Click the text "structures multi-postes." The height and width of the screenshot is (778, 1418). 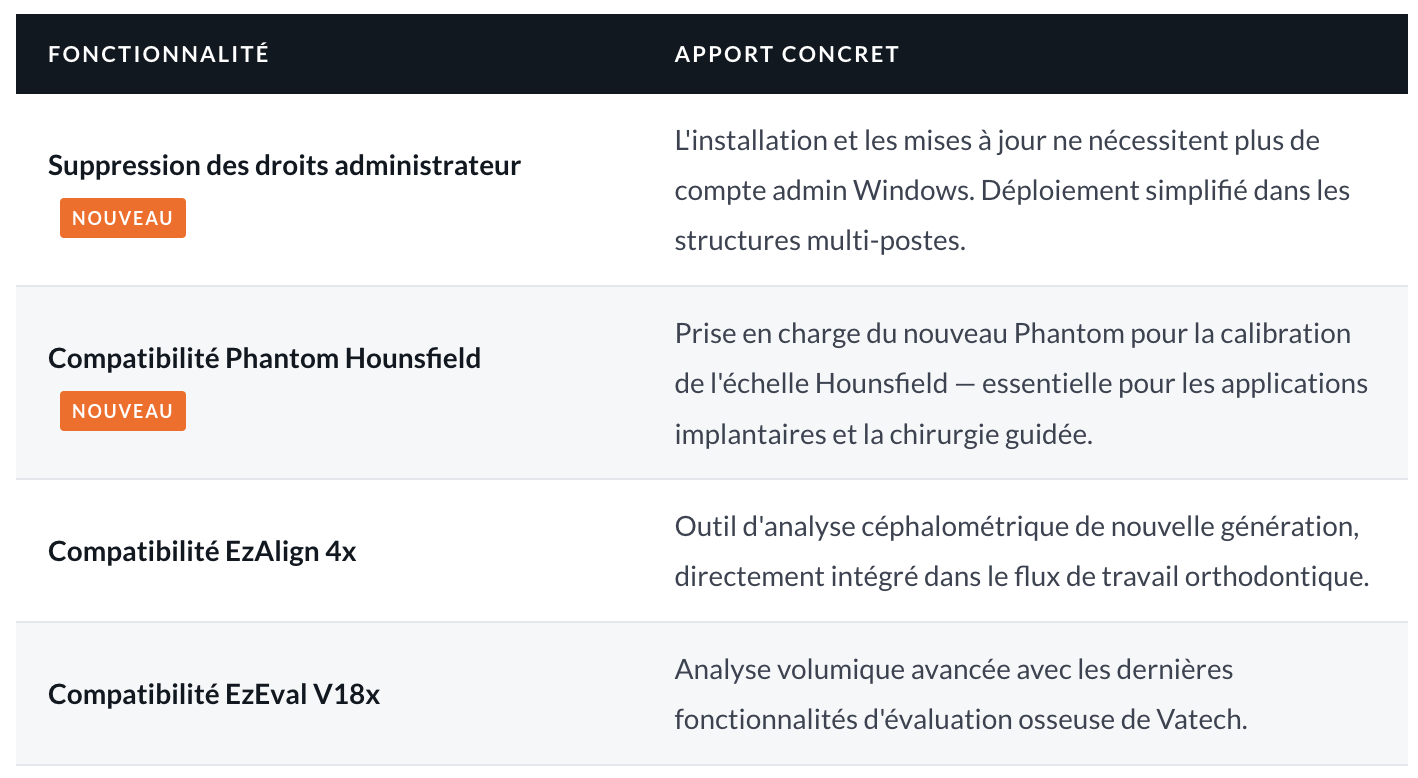pyautogui.click(x=820, y=241)
